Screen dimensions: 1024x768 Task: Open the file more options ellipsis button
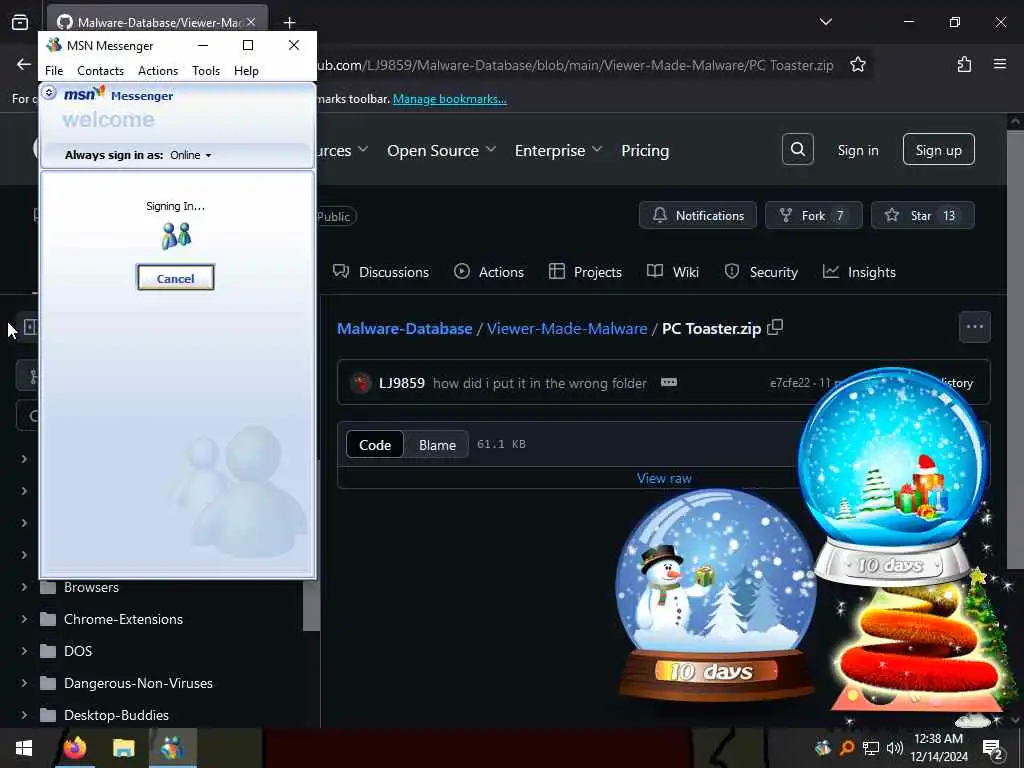pos(974,327)
